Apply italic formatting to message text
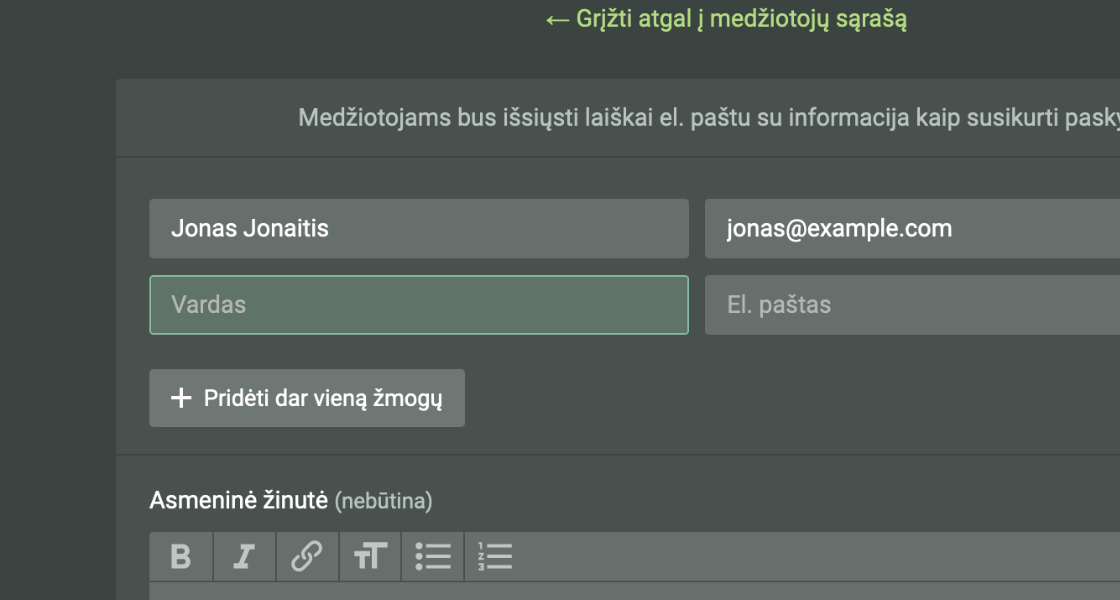The image size is (1120, 600). tap(244, 557)
